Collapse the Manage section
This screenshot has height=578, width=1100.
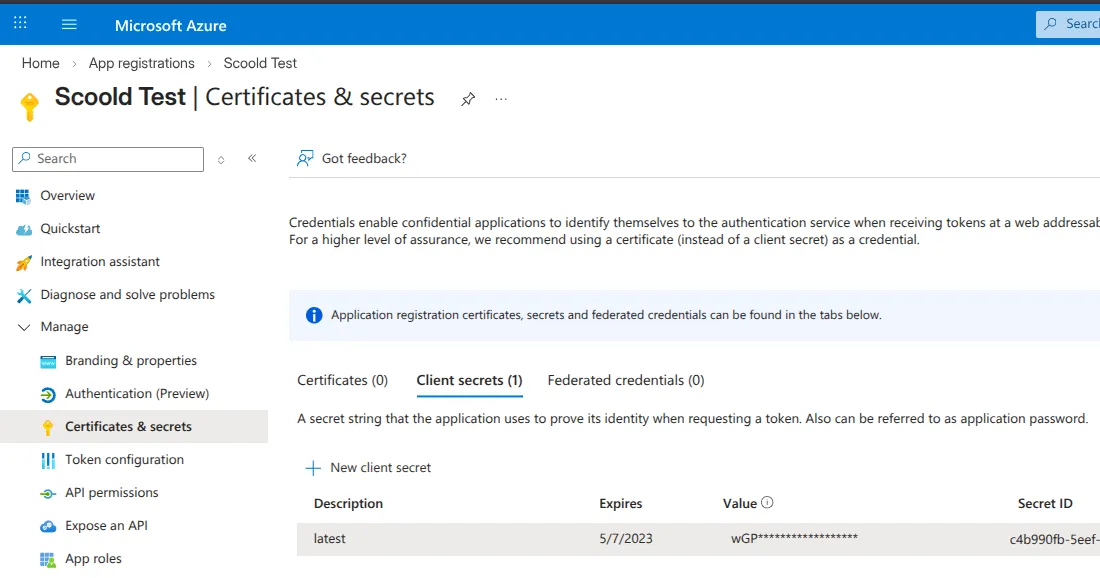pos(24,327)
